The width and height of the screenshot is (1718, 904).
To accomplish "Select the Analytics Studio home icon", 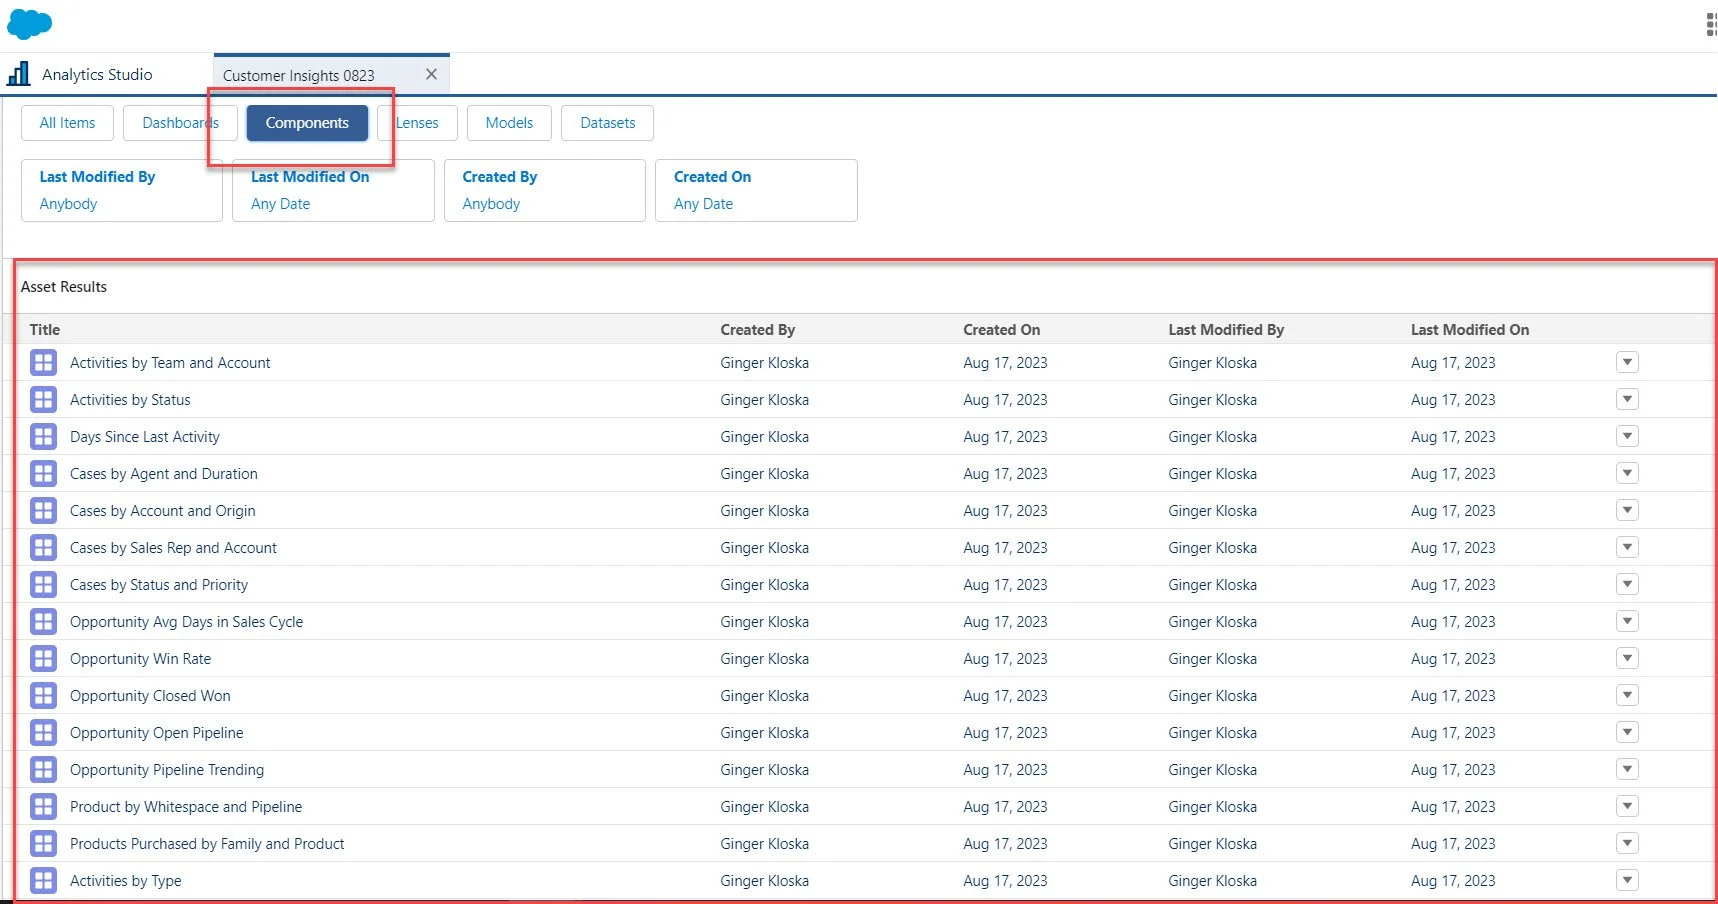I will [x=18, y=73].
